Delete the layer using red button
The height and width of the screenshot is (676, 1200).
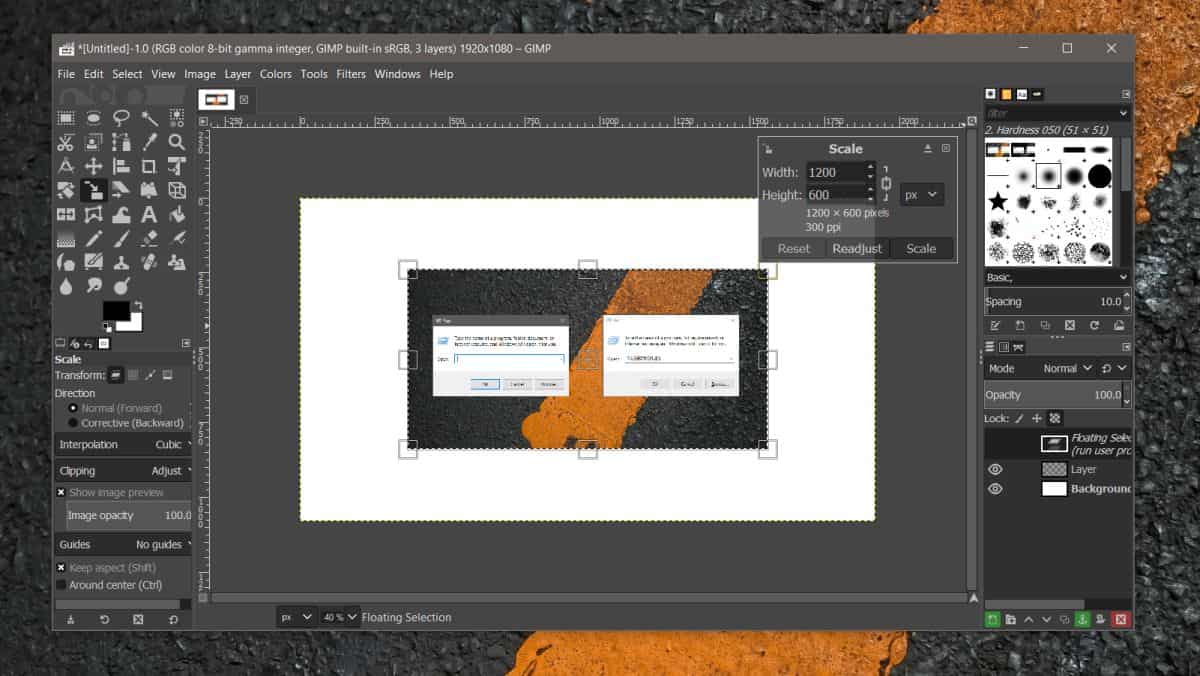pos(1121,620)
